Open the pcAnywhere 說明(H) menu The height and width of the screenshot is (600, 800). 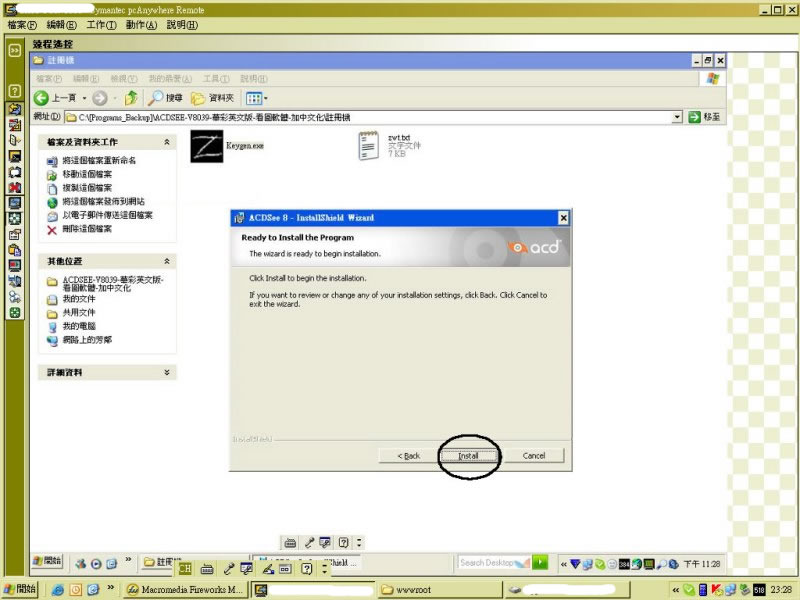click(x=182, y=24)
